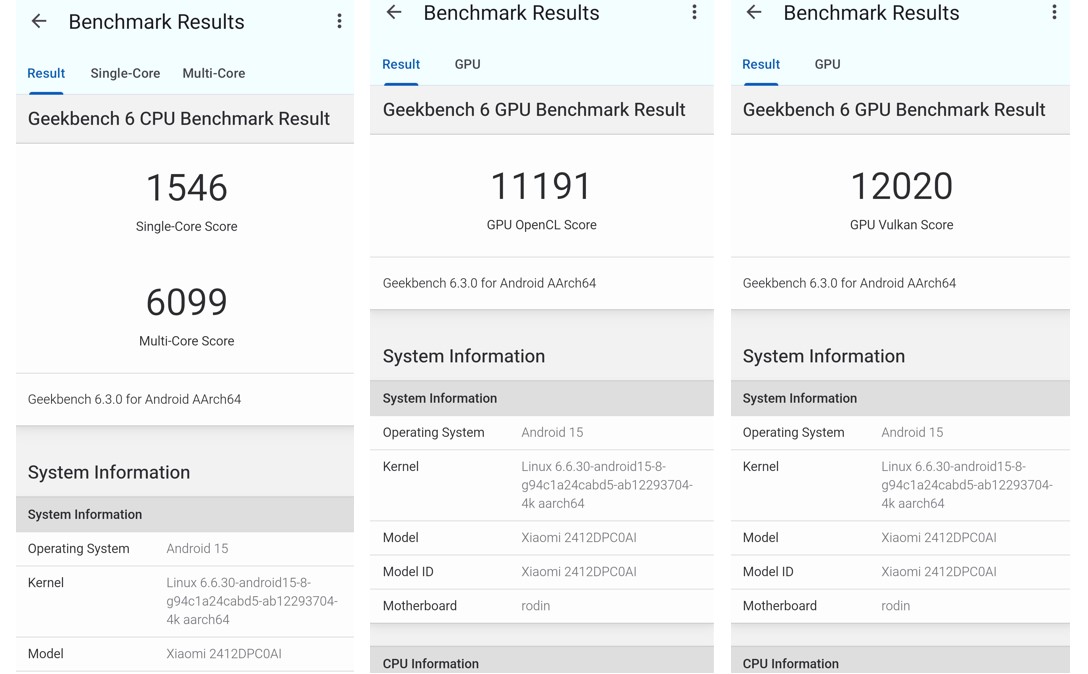
Task: Click 'GPU OpenCL Score' label
Action: (541, 225)
